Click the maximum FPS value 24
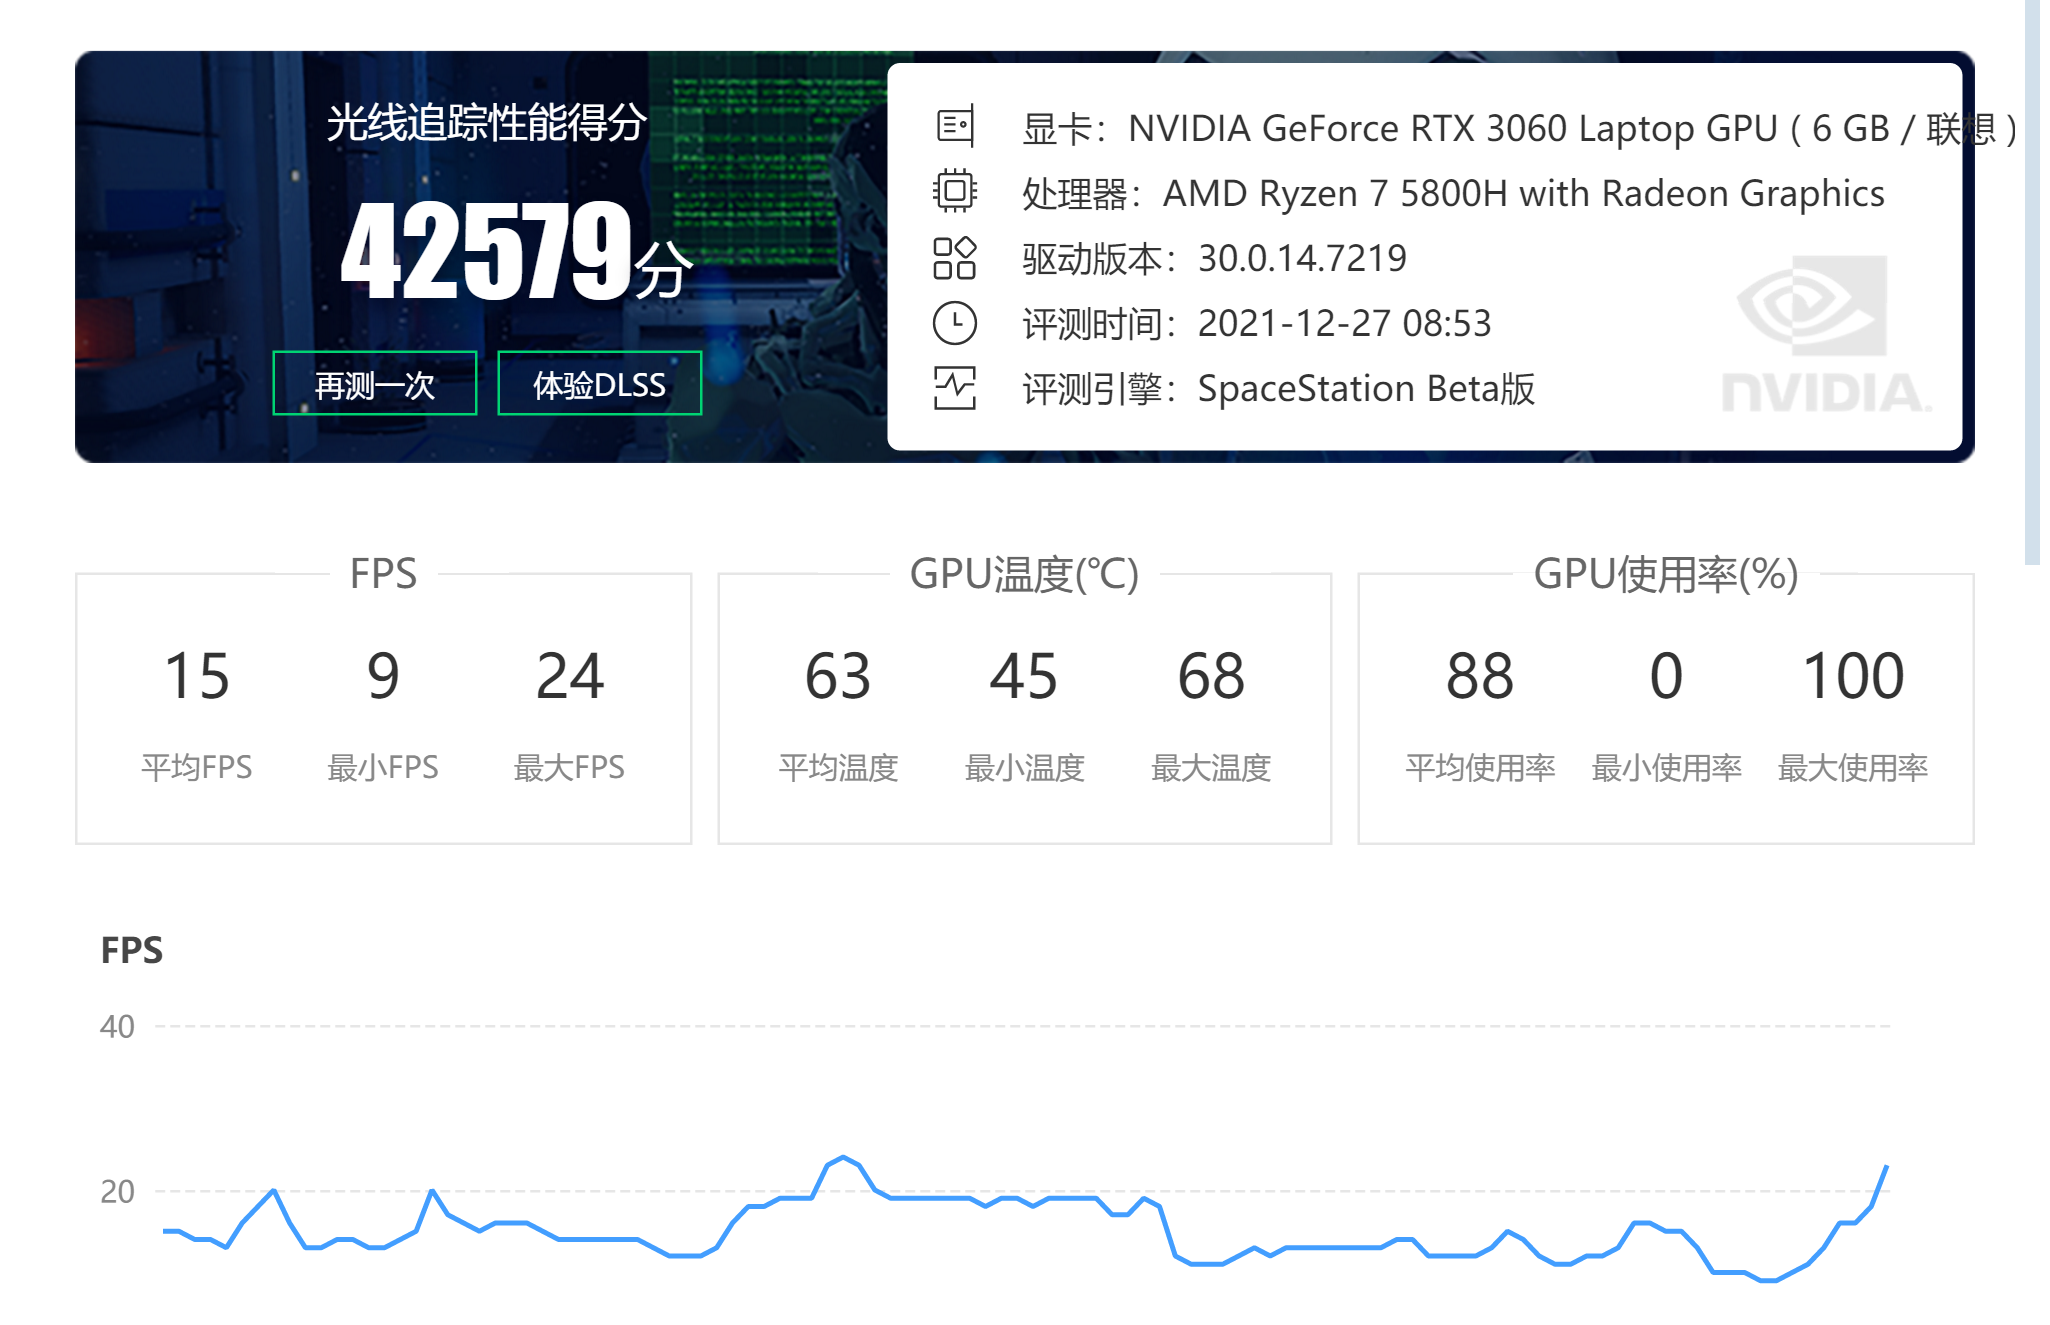 pyautogui.click(x=569, y=676)
